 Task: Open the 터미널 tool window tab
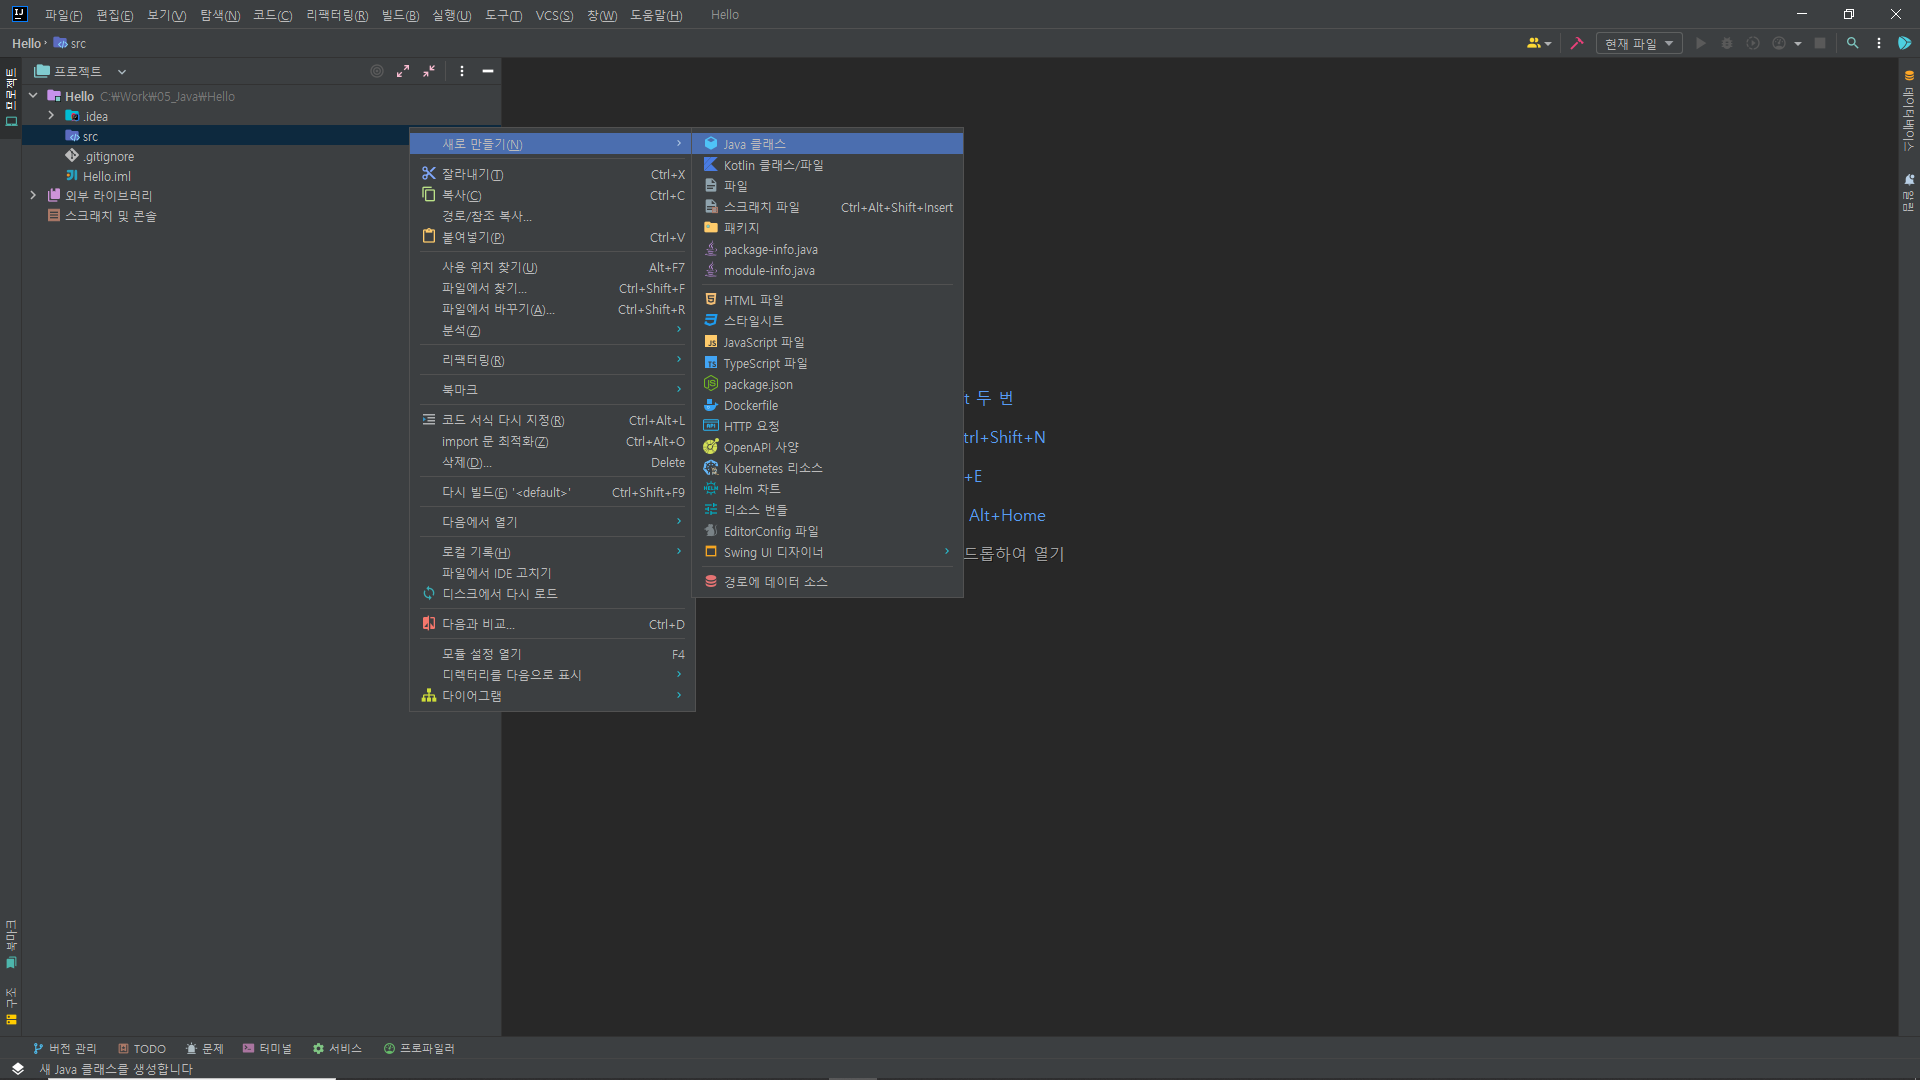click(x=267, y=1048)
